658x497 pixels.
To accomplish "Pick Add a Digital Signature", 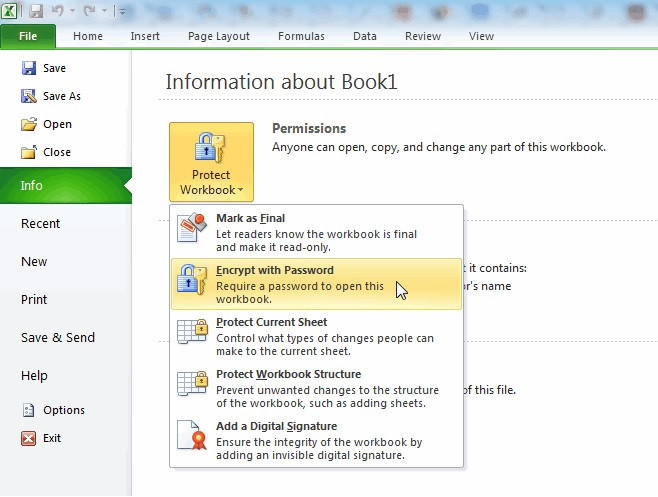I will [x=316, y=440].
